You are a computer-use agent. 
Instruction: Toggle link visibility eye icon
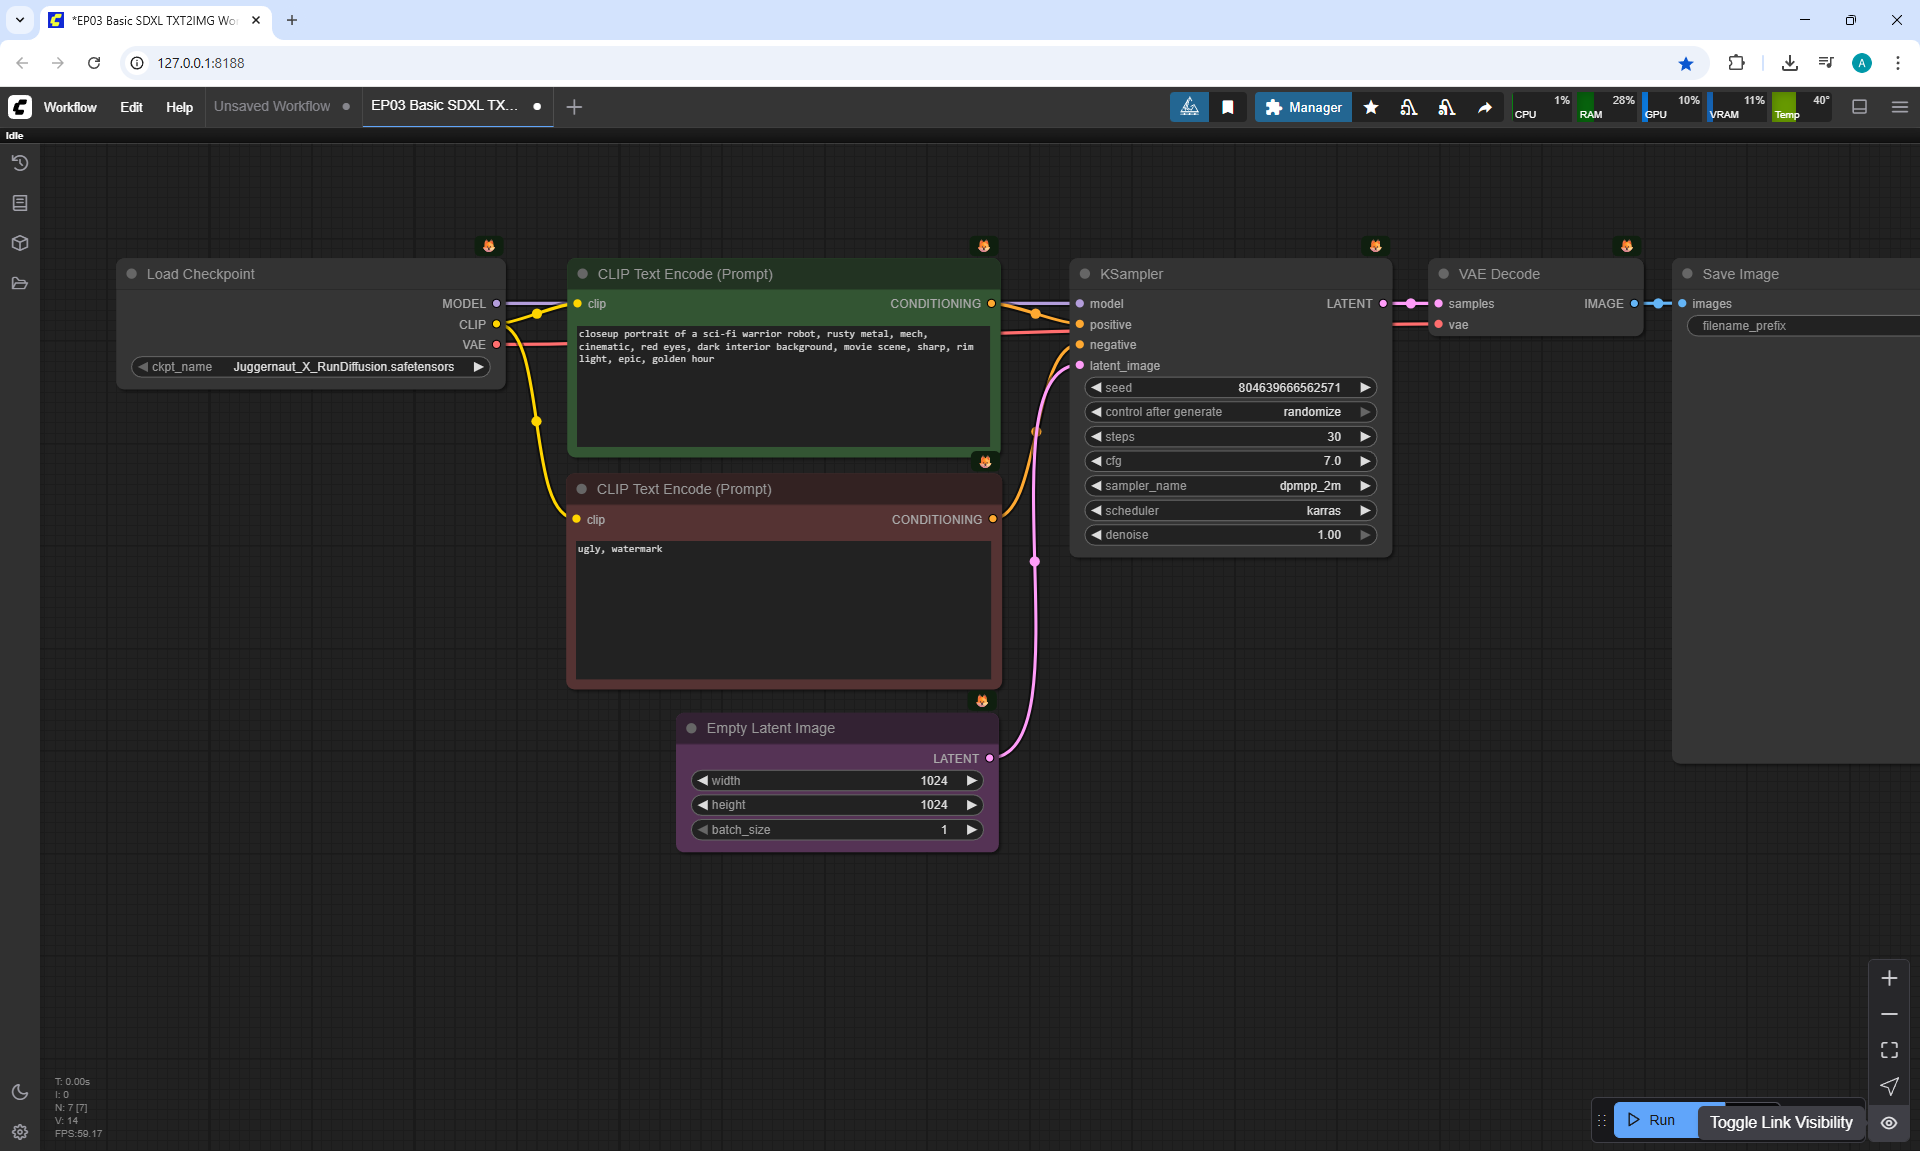coord(1889,1122)
